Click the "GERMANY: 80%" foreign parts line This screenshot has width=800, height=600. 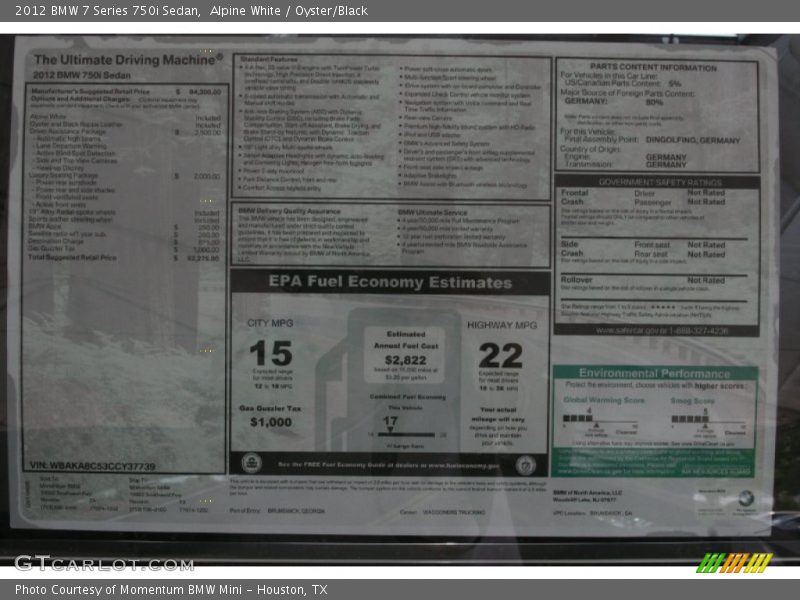614,102
